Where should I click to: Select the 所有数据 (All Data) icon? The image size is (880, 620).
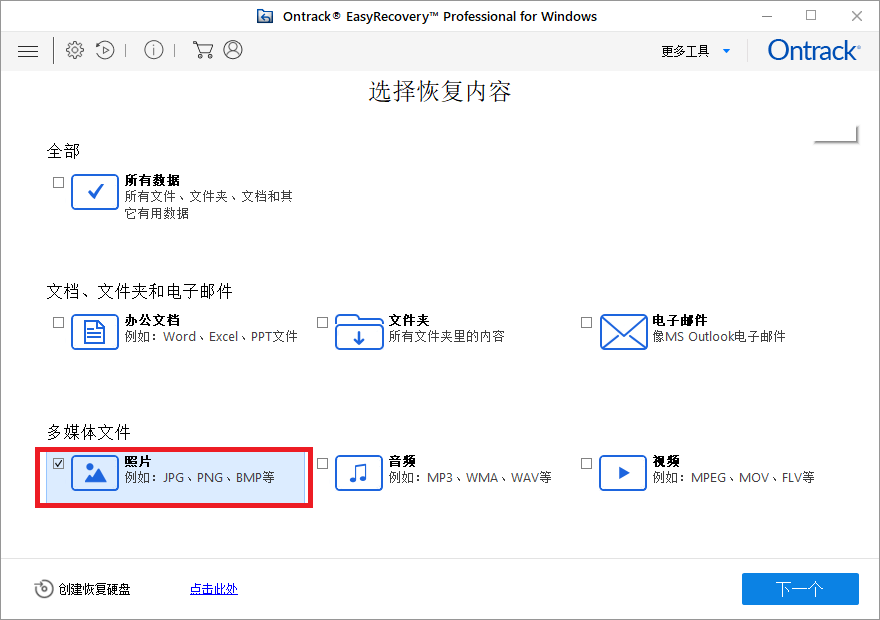coord(95,192)
